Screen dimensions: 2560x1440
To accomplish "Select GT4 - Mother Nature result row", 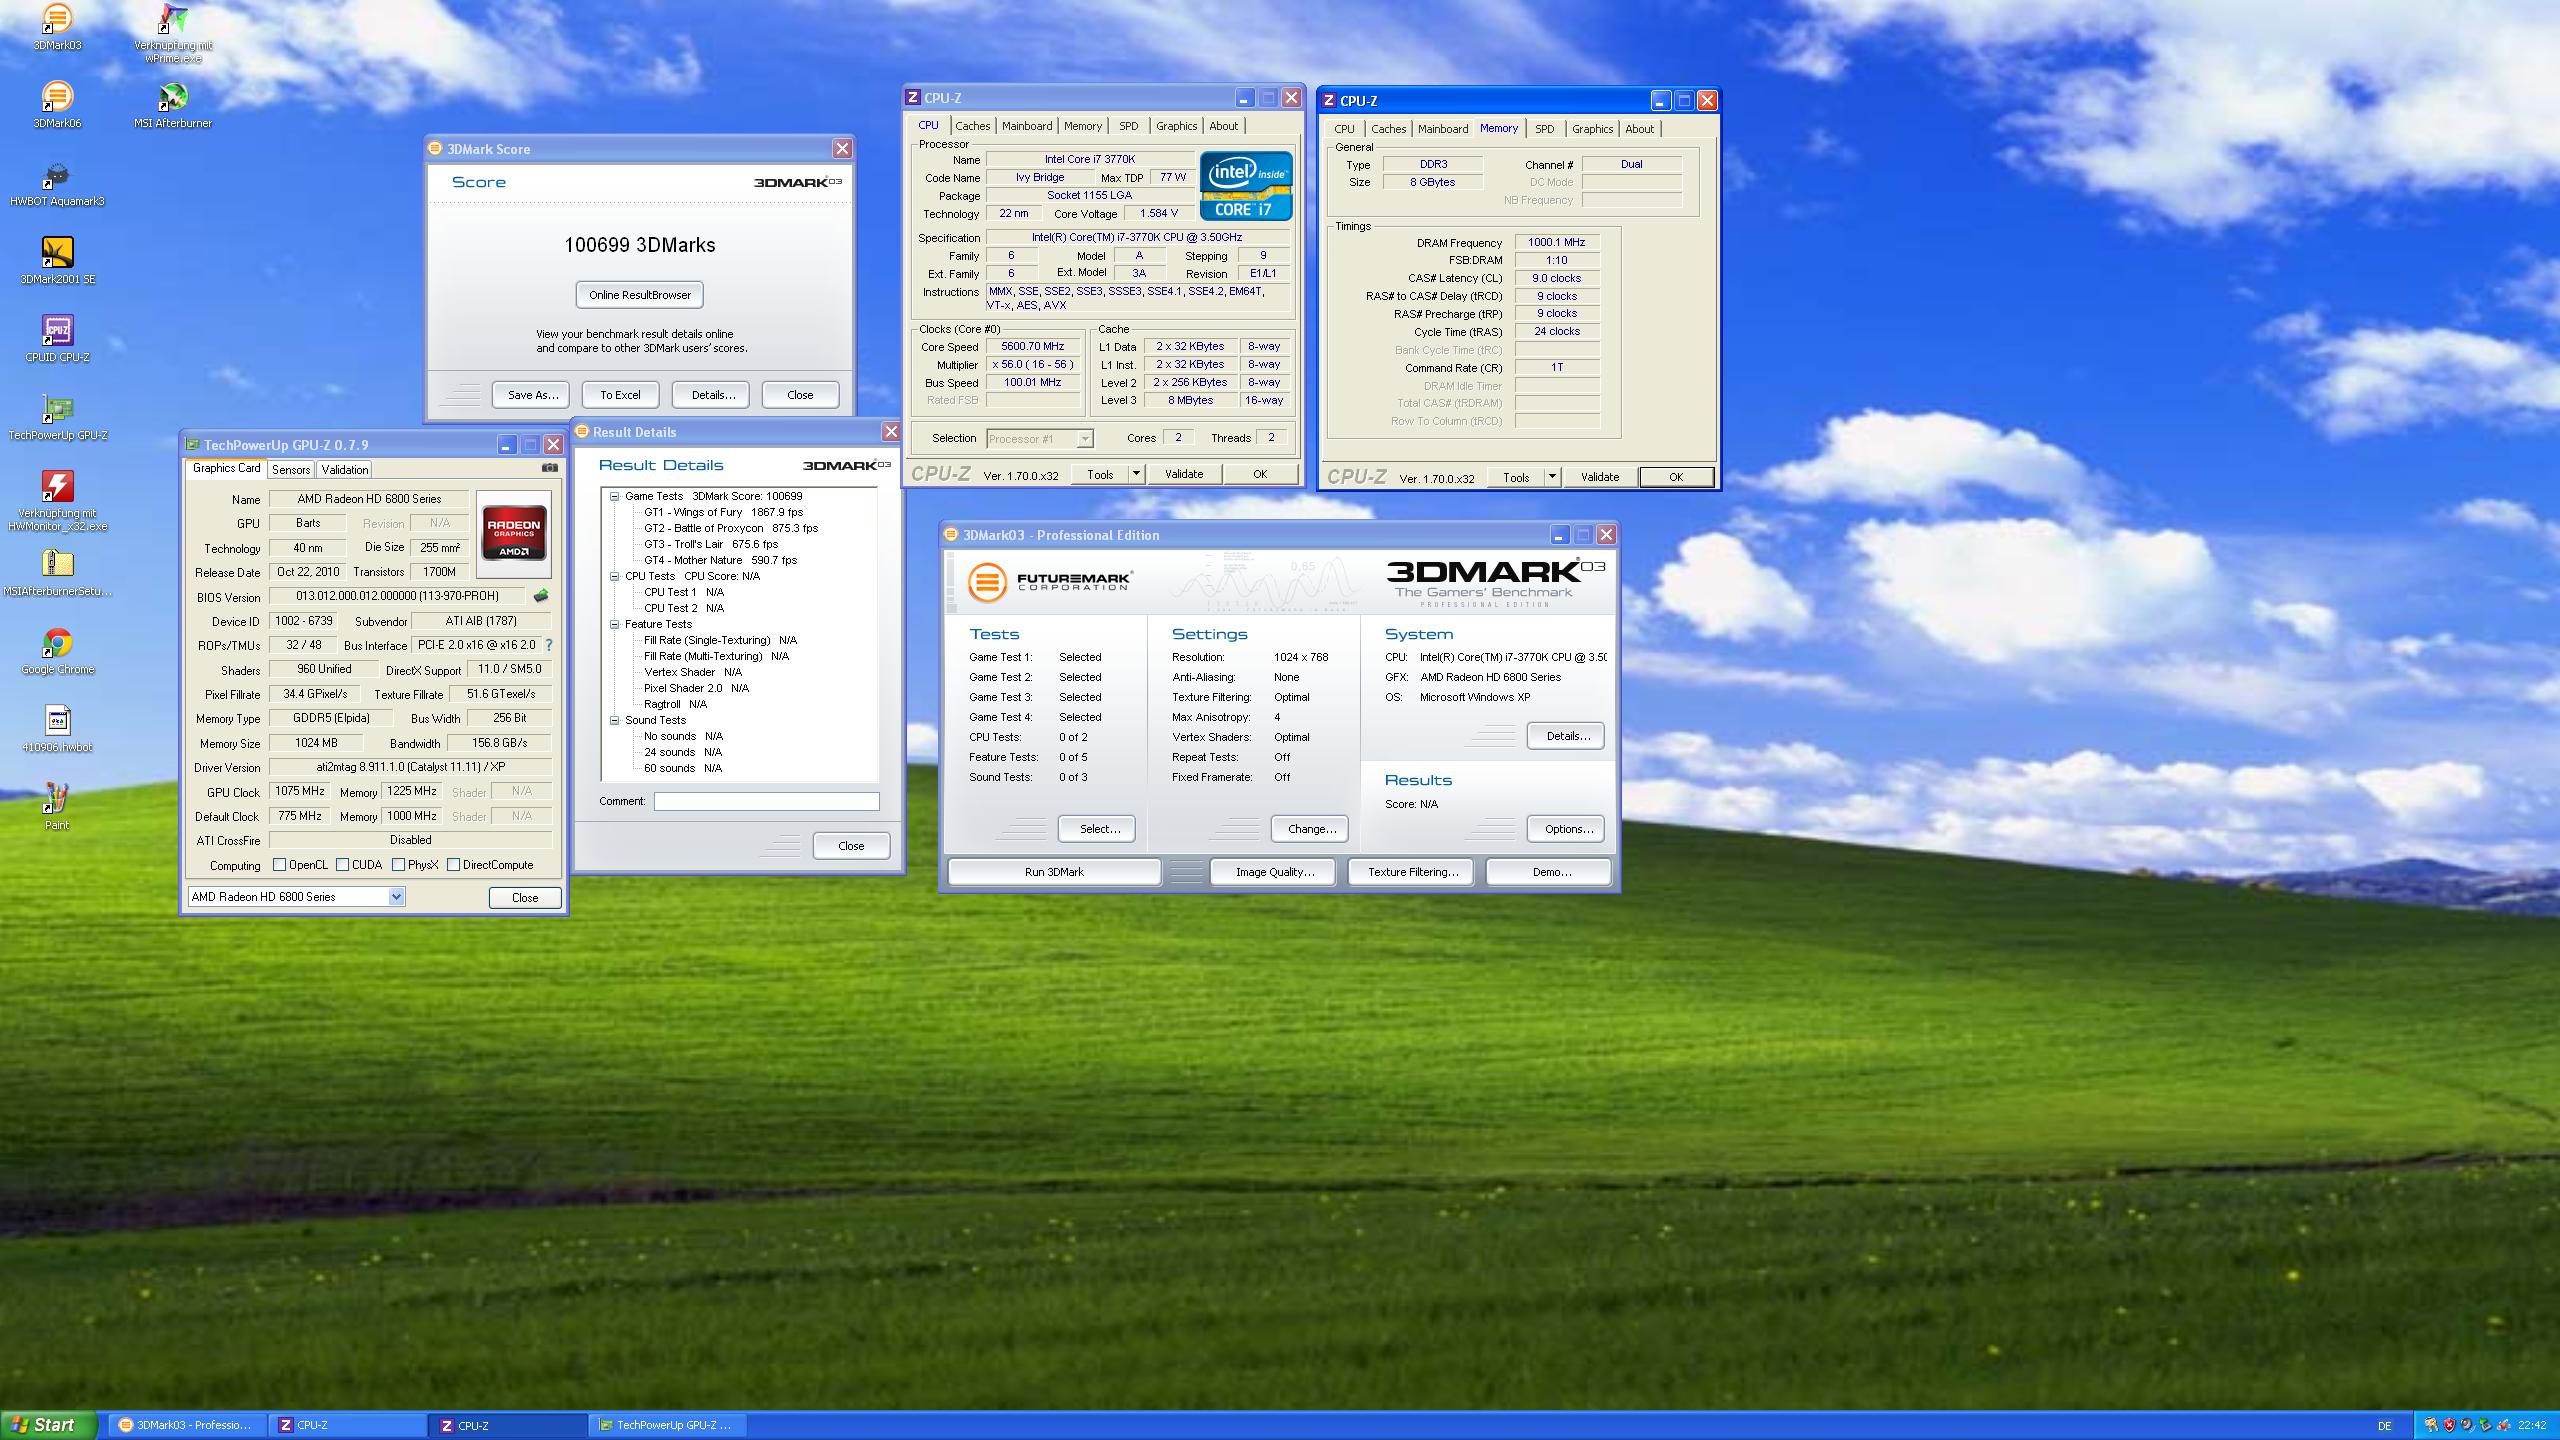I will coord(720,560).
